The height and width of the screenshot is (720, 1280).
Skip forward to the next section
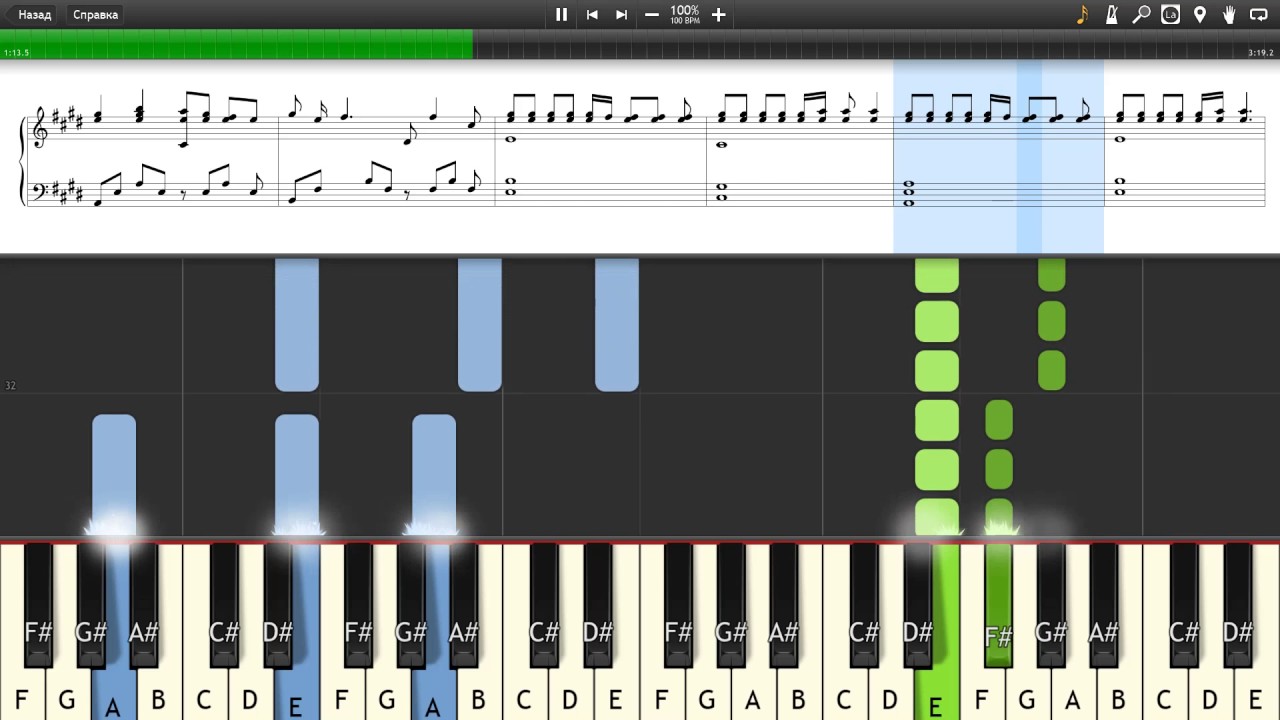(621, 15)
